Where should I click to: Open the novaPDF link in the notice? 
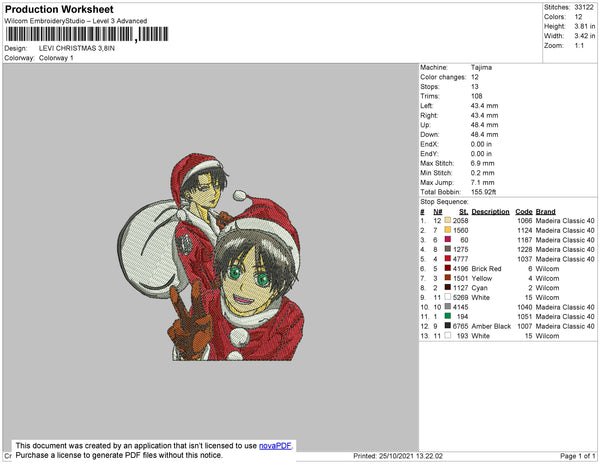275,446
